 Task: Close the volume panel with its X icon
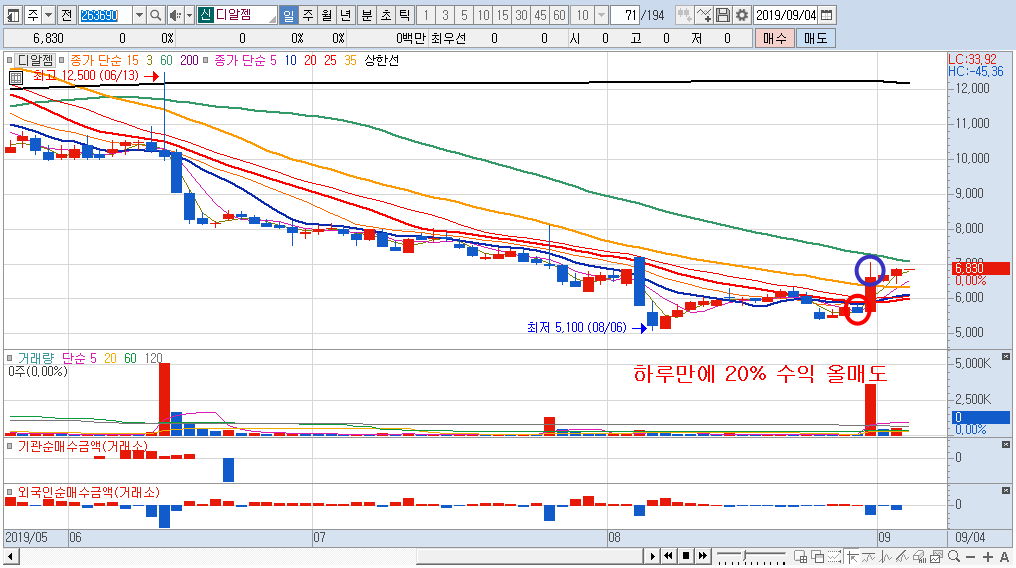1006,357
